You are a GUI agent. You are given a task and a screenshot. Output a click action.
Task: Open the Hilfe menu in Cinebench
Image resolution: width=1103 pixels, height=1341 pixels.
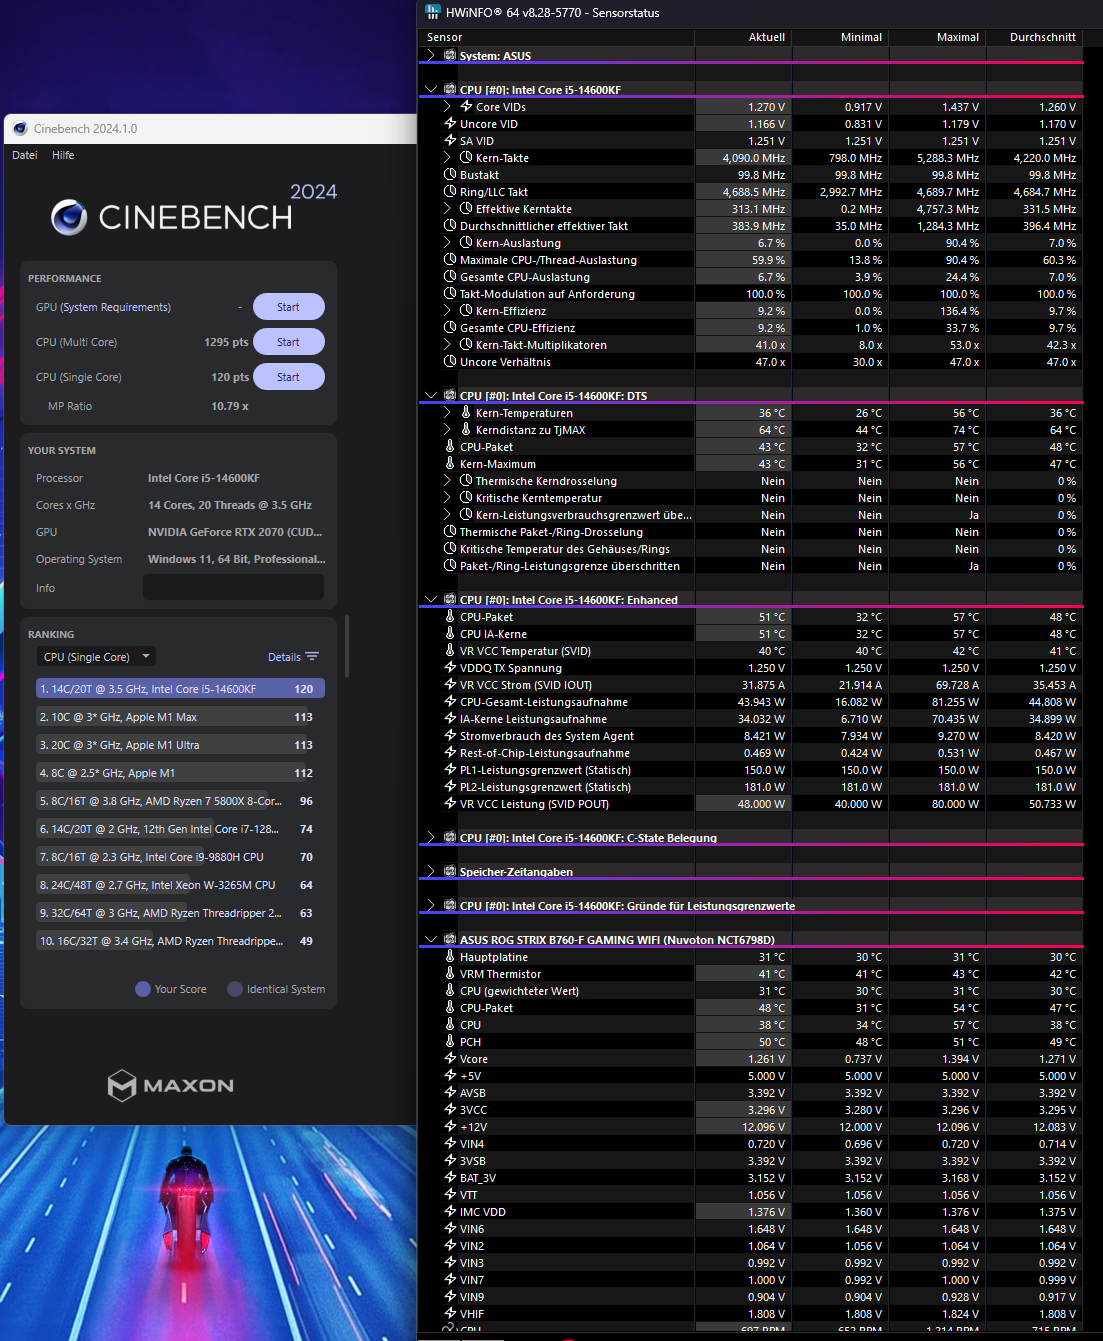tap(63, 155)
